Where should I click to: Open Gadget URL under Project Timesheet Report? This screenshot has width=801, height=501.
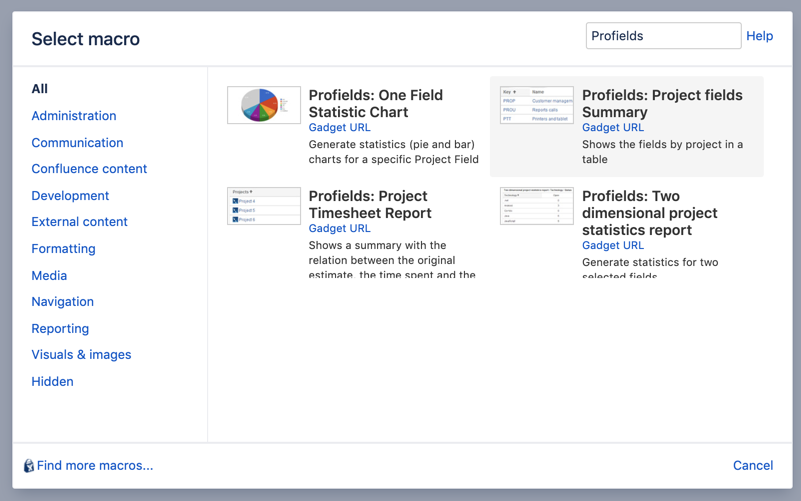pos(339,229)
